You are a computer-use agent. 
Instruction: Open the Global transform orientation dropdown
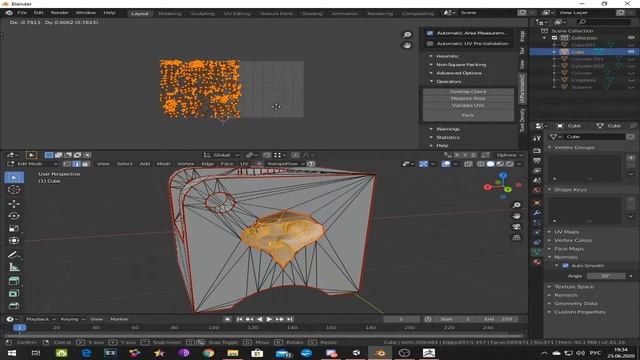click(221, 155)
